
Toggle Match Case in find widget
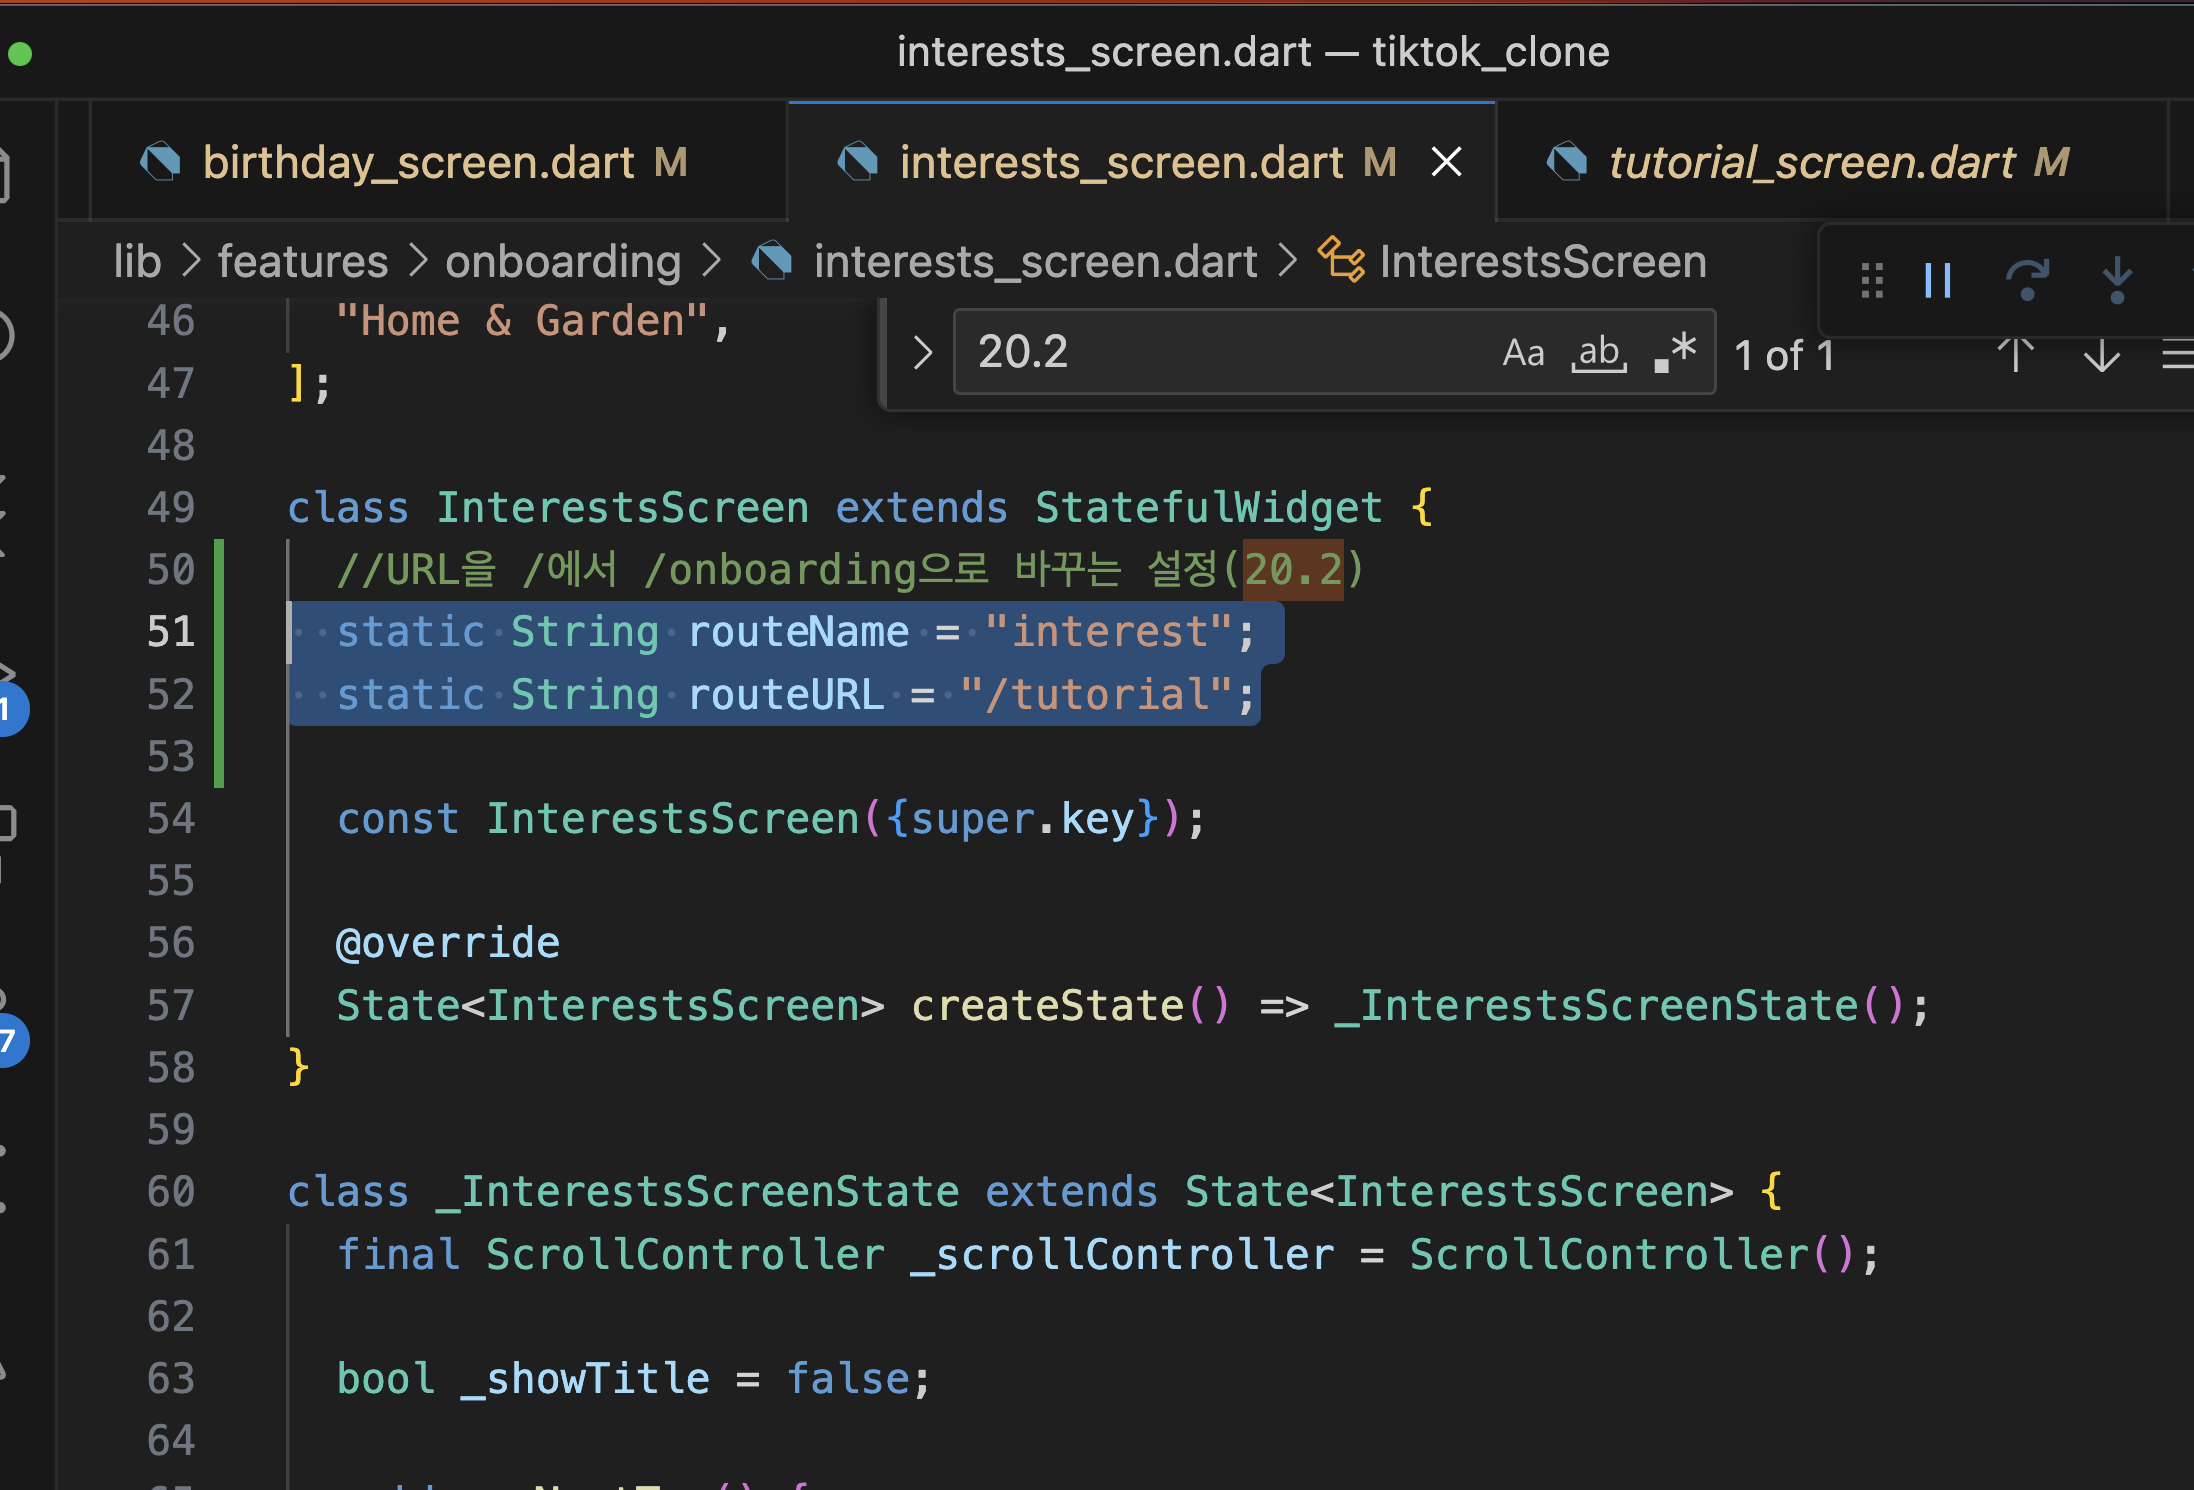(x=1523, y=353)
